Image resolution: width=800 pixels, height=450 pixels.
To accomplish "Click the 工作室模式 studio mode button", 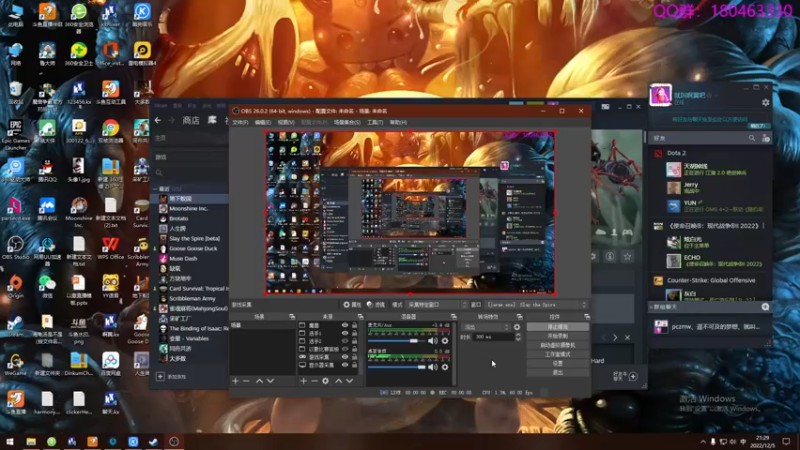I will [x=558, y=354].
